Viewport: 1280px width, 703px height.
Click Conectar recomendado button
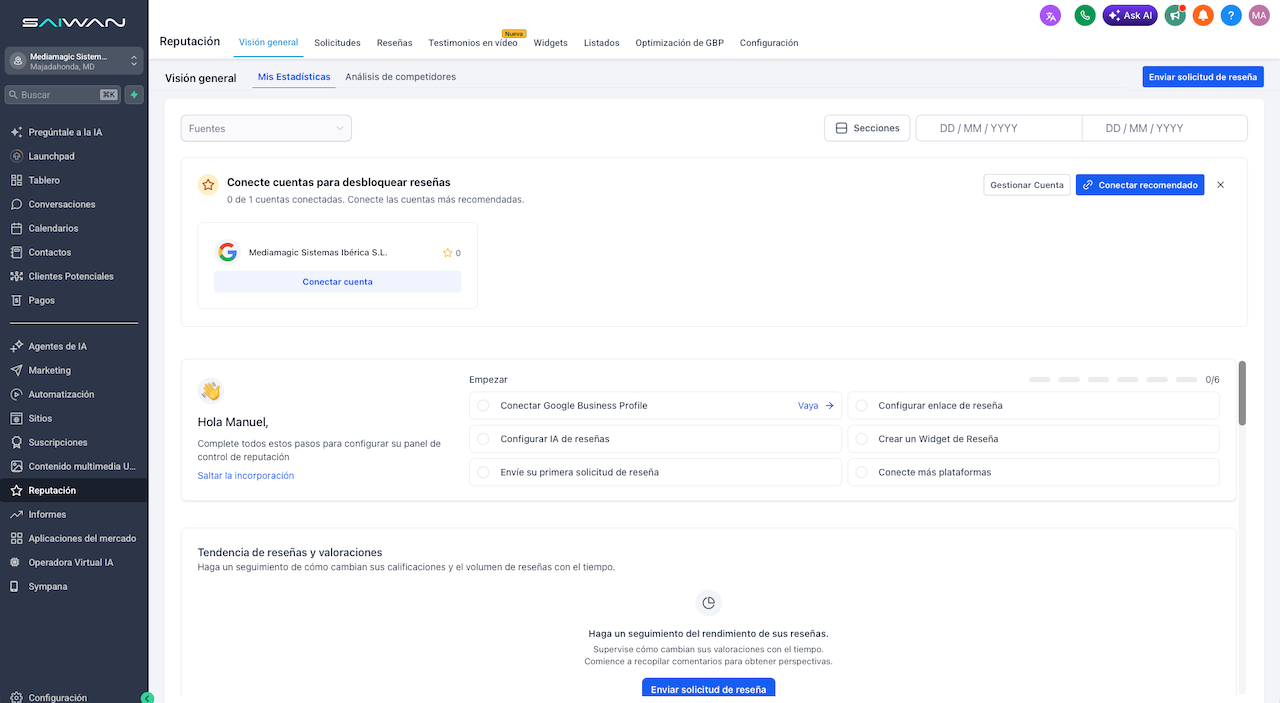(1140, 185)
